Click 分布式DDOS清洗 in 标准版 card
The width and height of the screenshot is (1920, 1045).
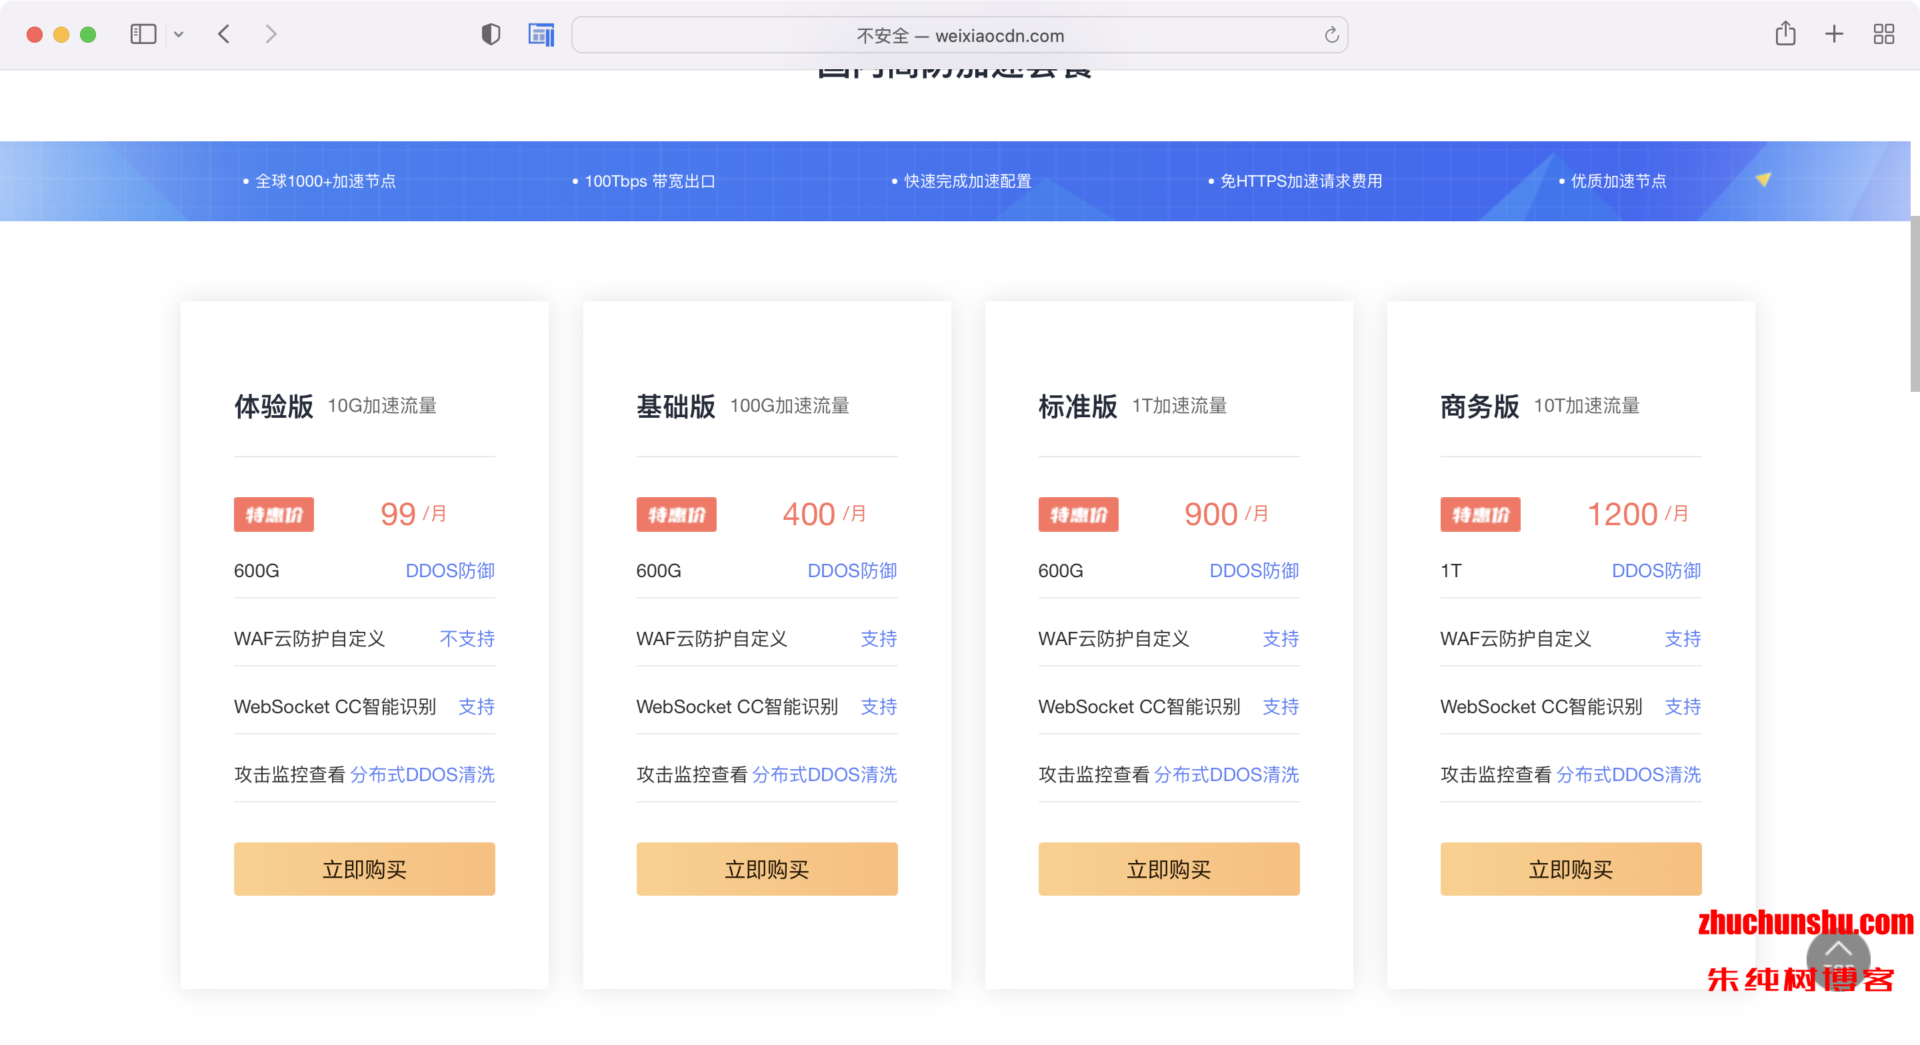(x=1226, y=775)
